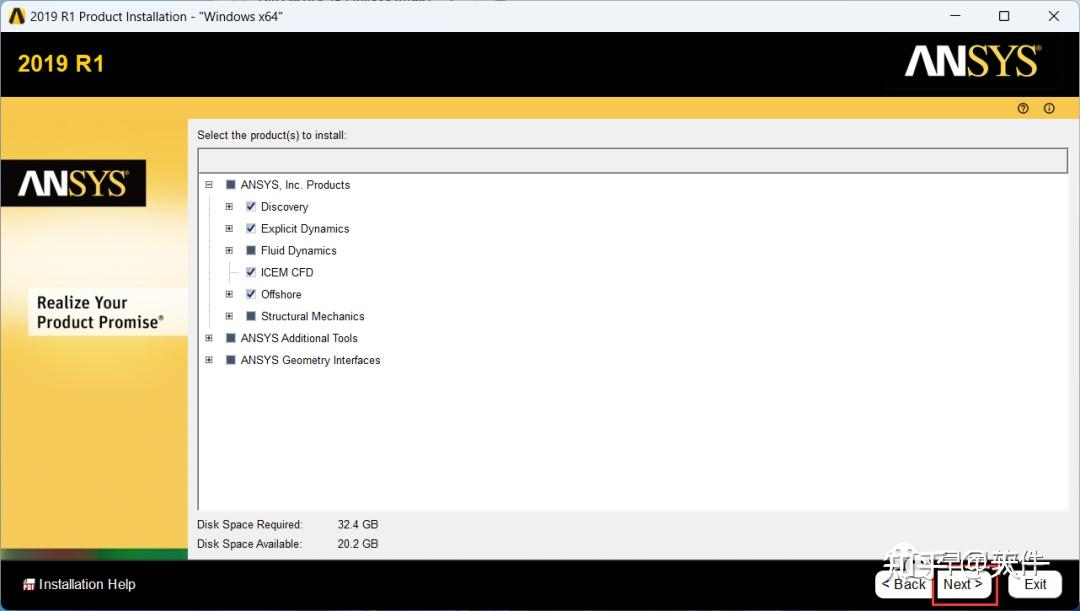Toggle the ANSYS Additional Tools checkbox
This screenshot has width=1080, height=611.
coord(231,338)
